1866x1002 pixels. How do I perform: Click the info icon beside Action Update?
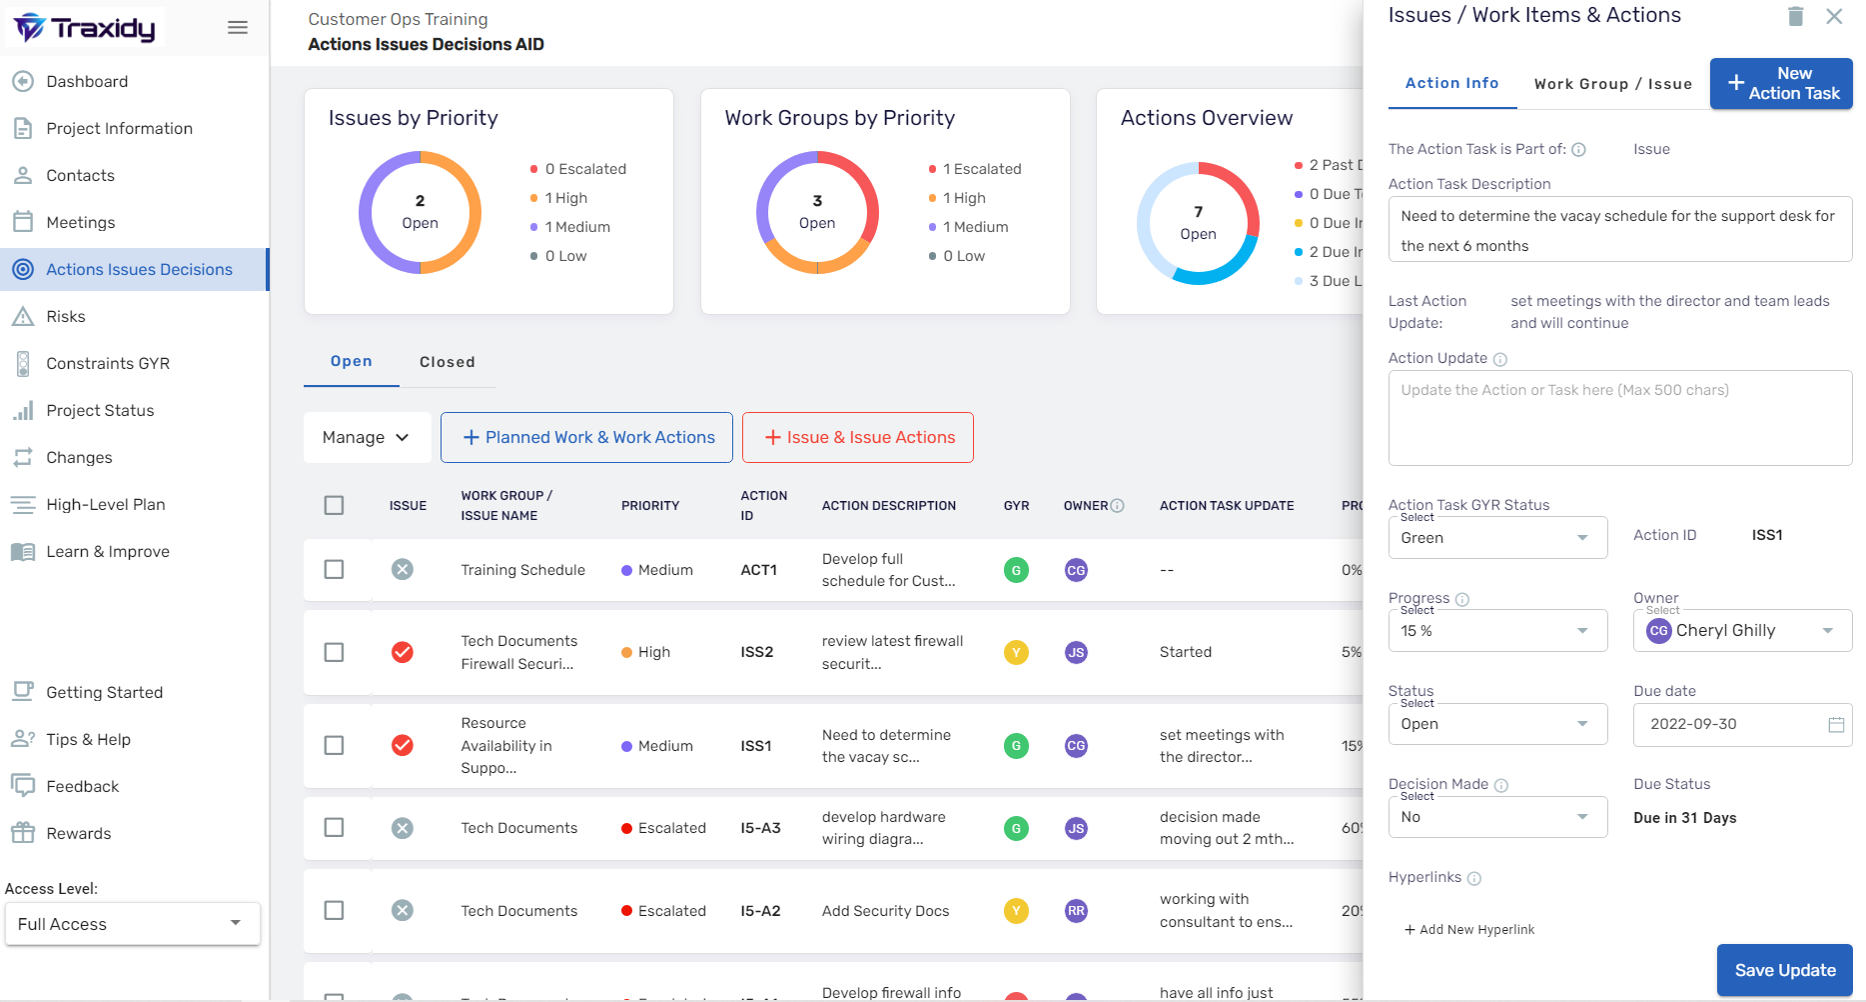click(x=1500, y=359)
